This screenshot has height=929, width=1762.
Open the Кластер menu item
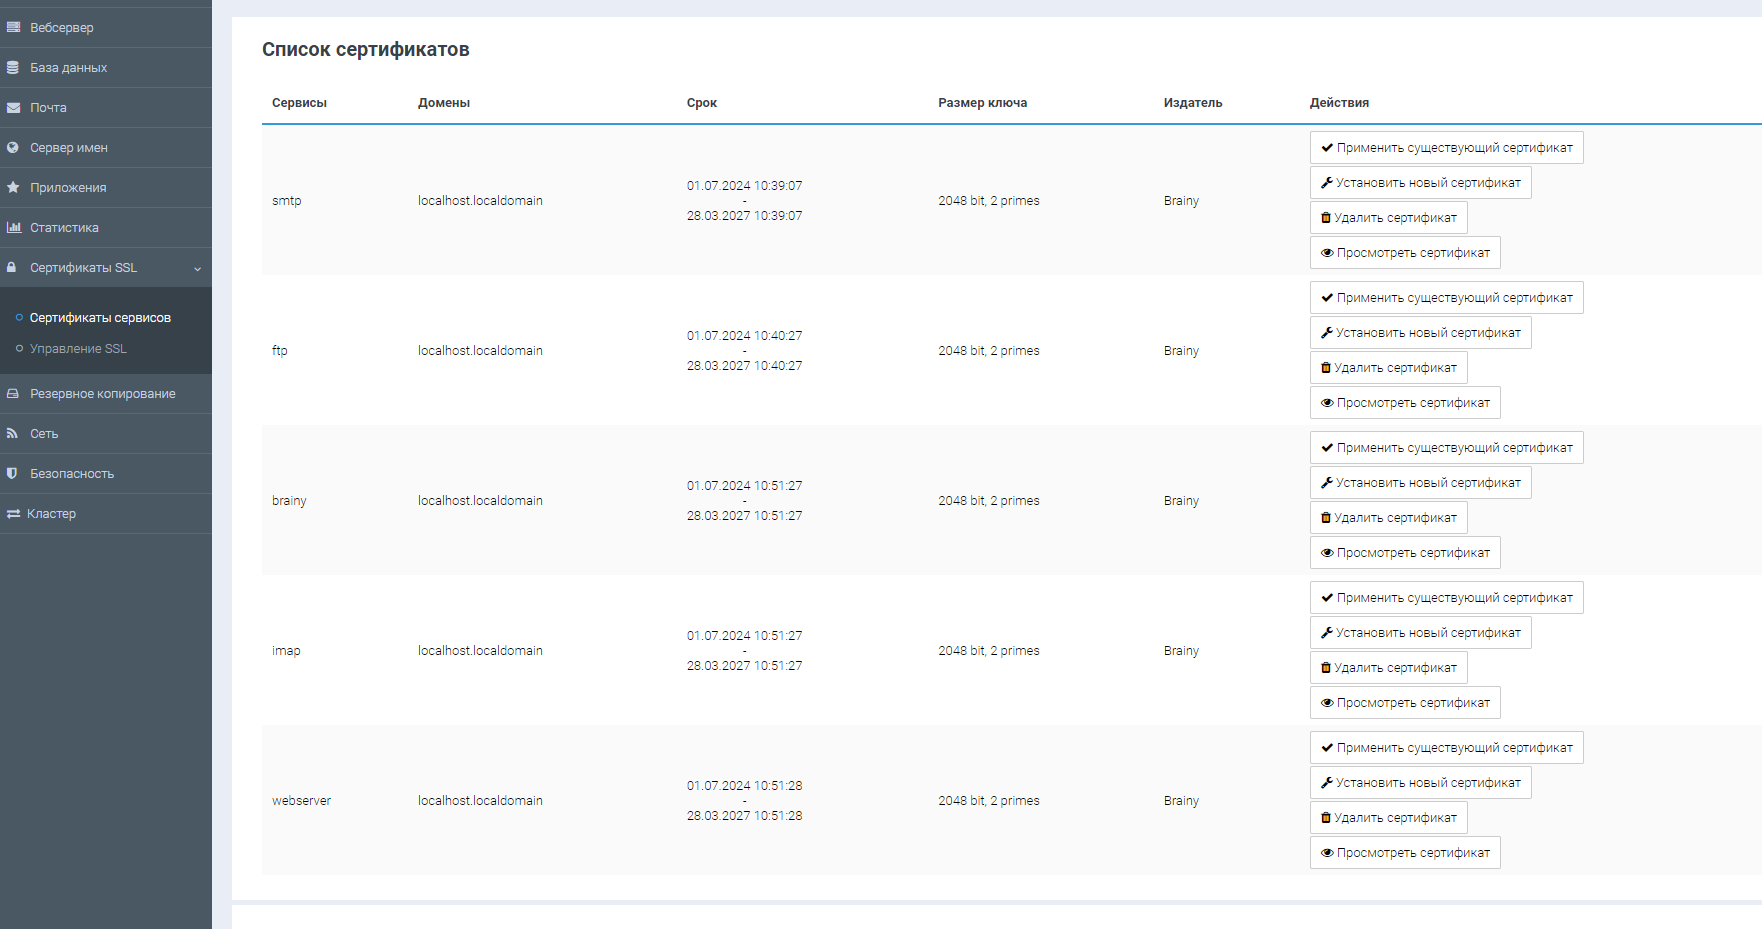click(x=52, y=513)
